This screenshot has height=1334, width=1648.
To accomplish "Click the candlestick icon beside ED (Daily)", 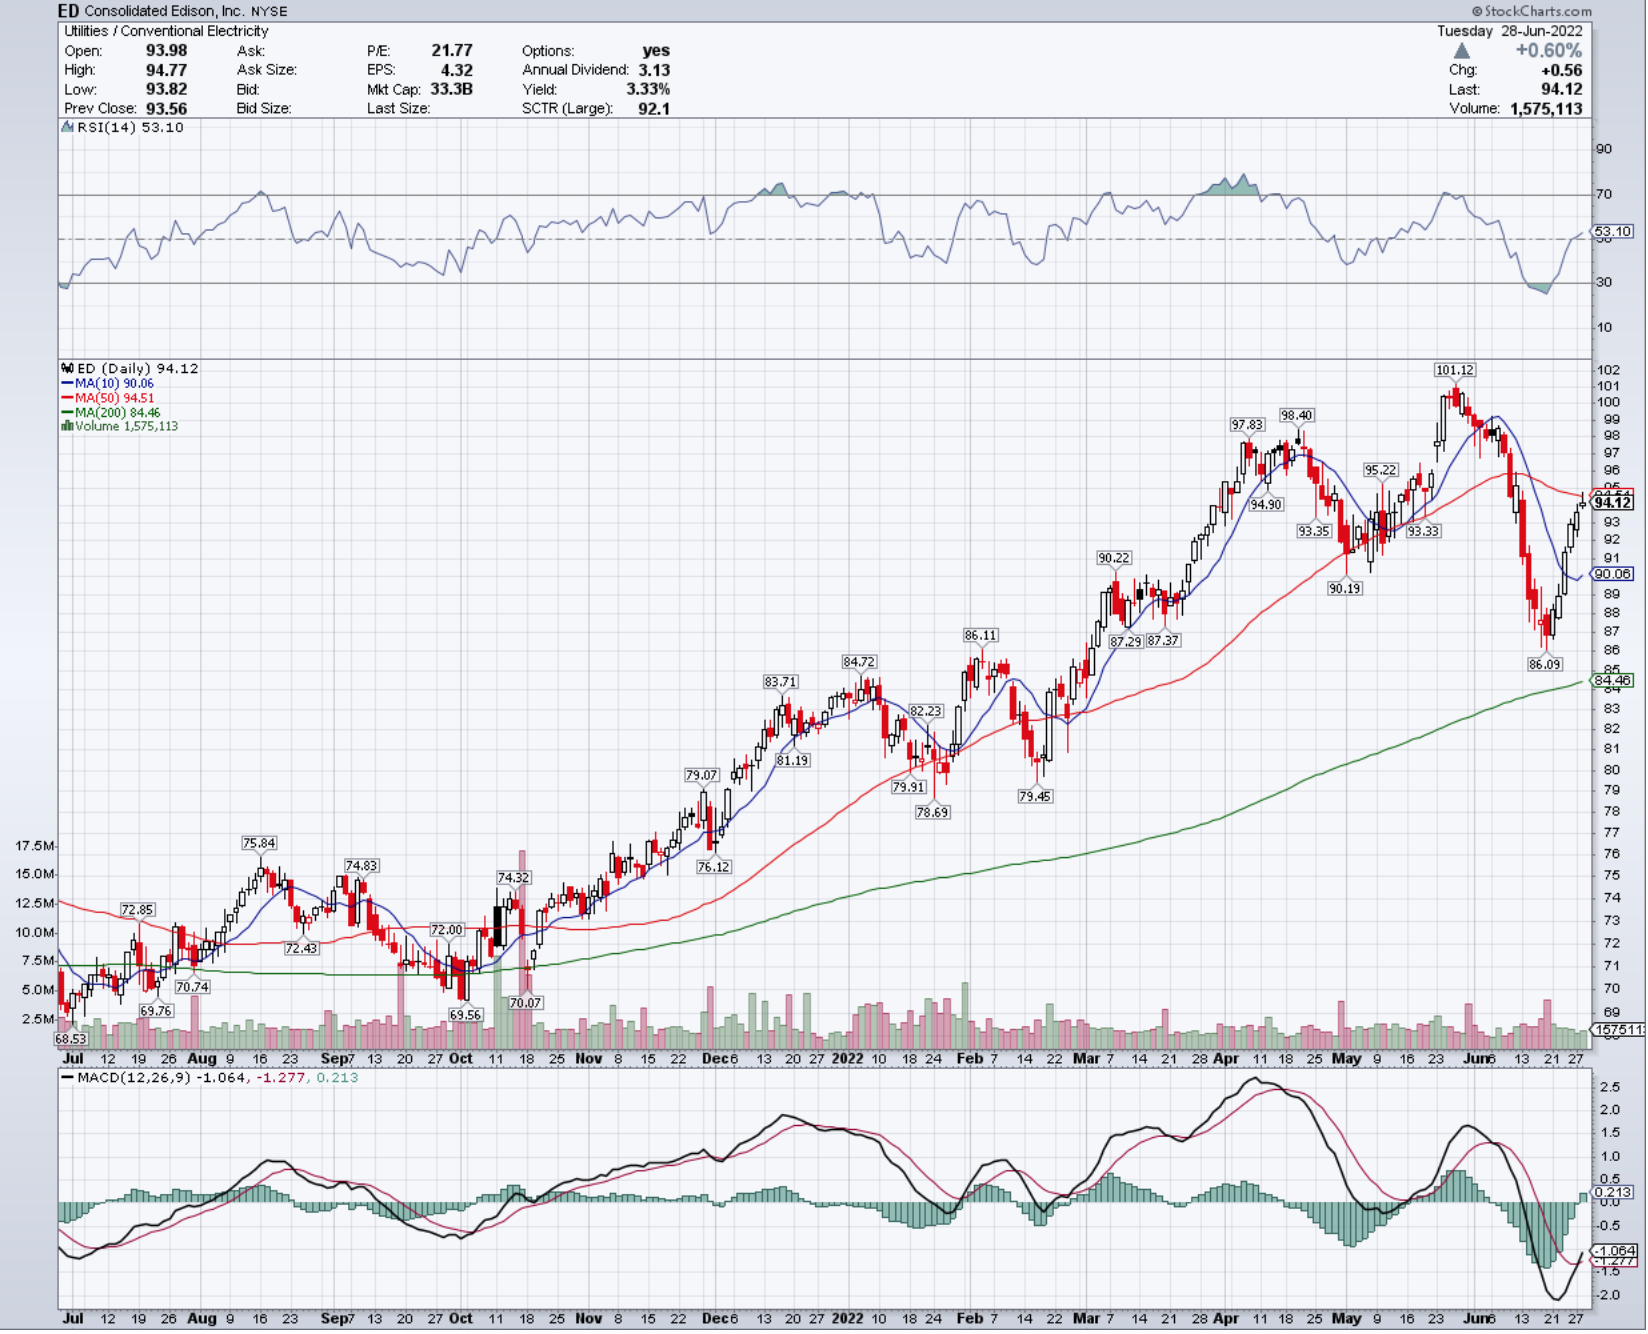I will click(68, 369).
